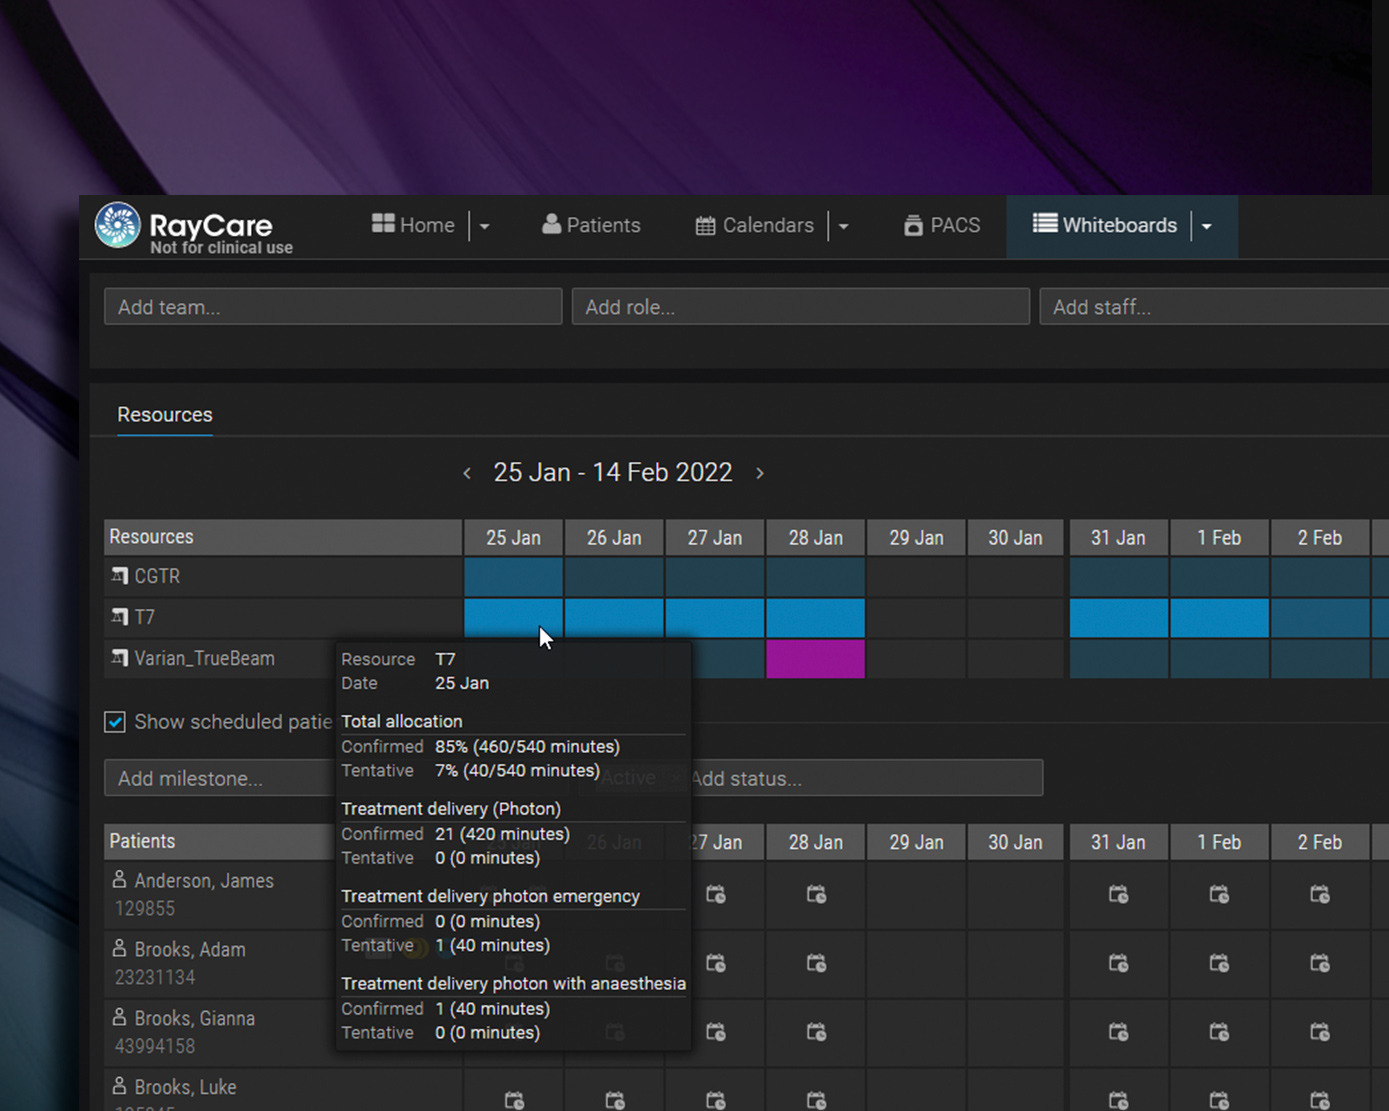
Task: Expand the Home dropdown arrow
Action: tap(485, 227)
